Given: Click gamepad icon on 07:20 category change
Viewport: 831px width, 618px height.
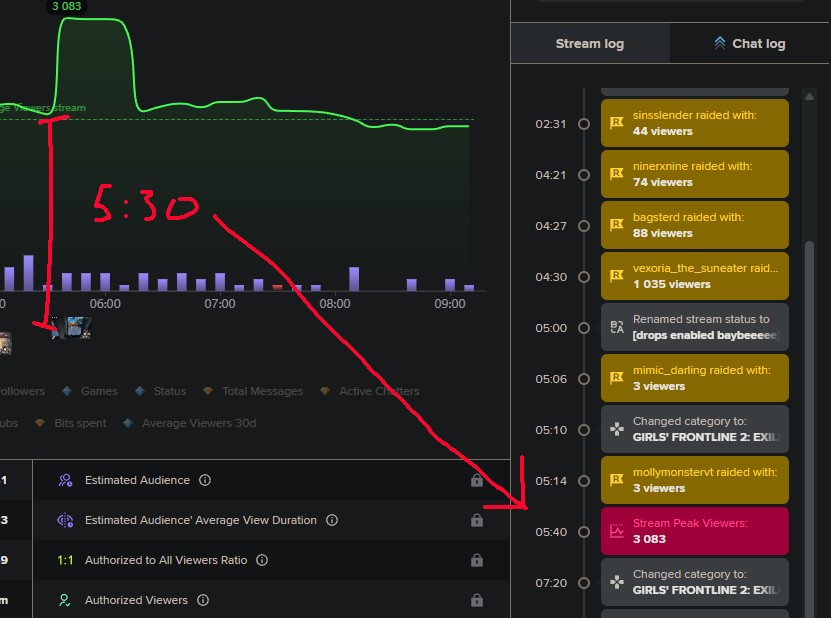Looking at the screenshot, I should tap(617, 582).
